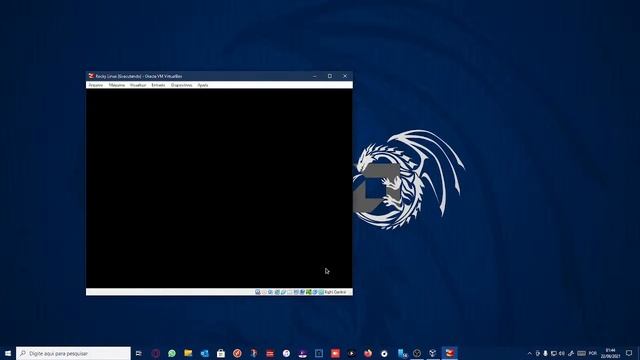Click the VirtualBox logo in the title bar
This screenshot has width=640, height=360.
coord(91,76)
